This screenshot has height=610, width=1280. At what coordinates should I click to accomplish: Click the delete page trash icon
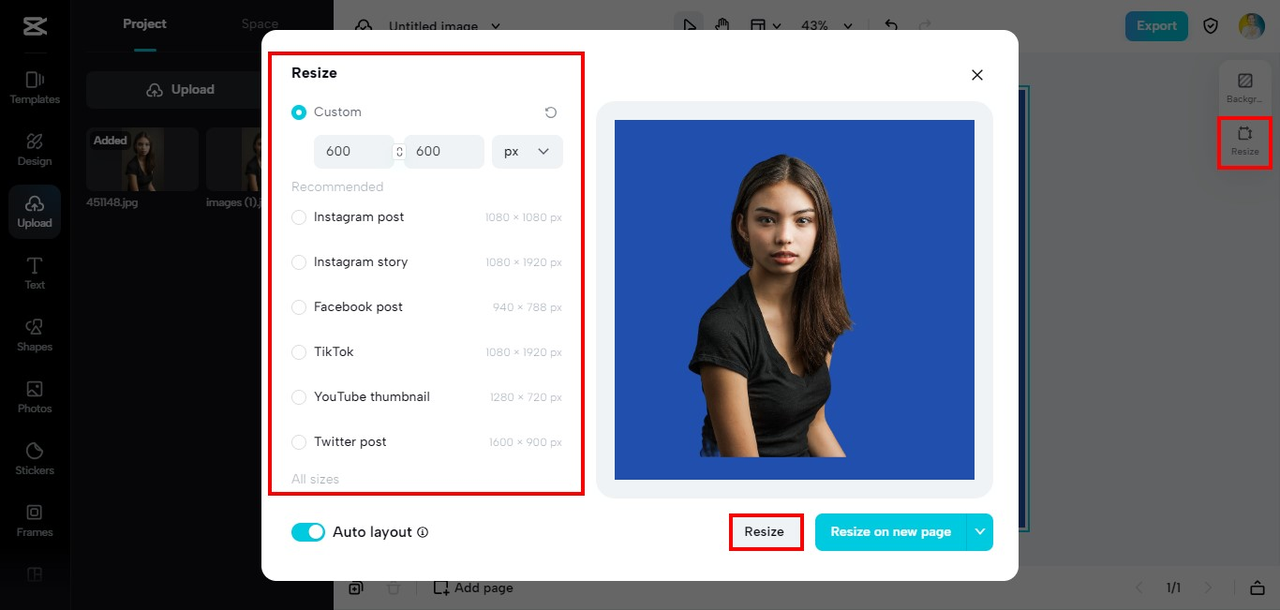point(393,588)
